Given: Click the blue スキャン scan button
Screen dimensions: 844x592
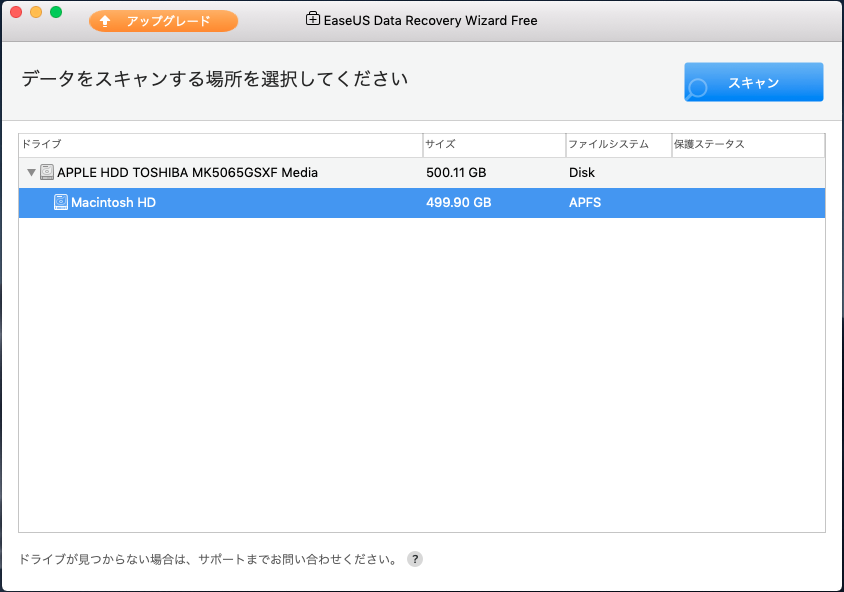Looking at the screenshot, I should click(x=754, y=82).
